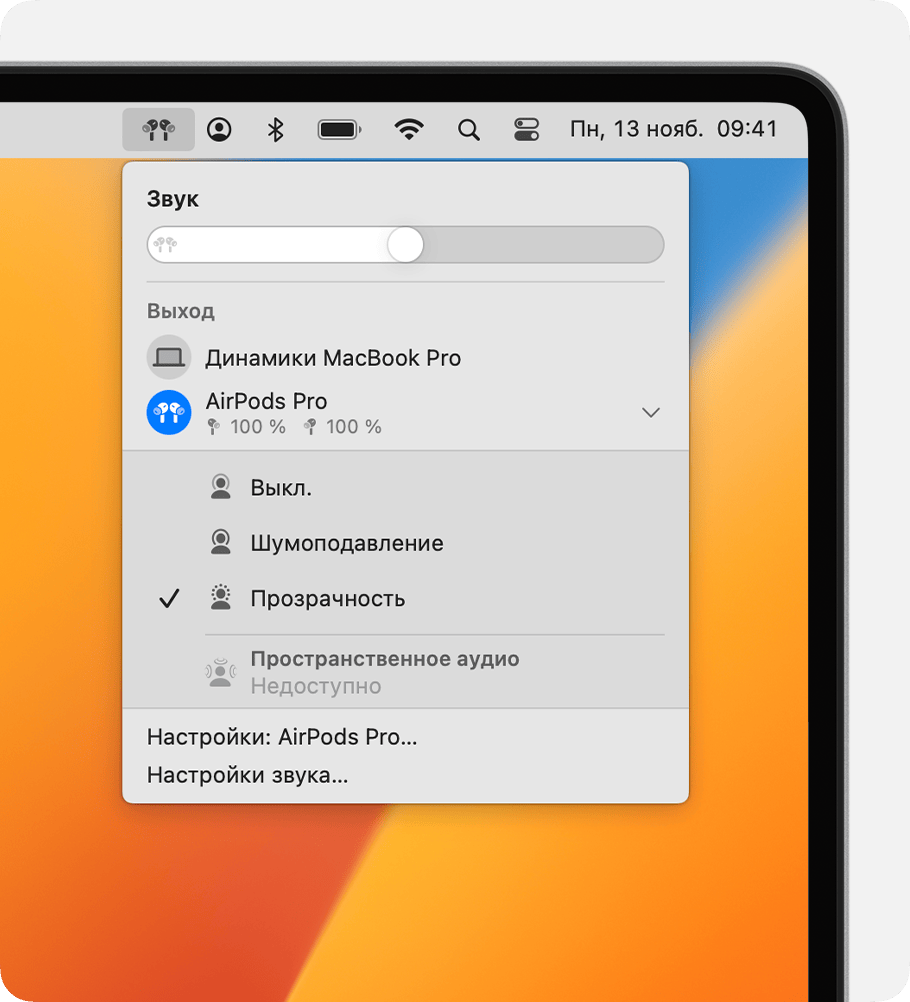Open the Wi-Fi menu bar icon
This screenshot has width=910, height=1002.
(408, 129)
